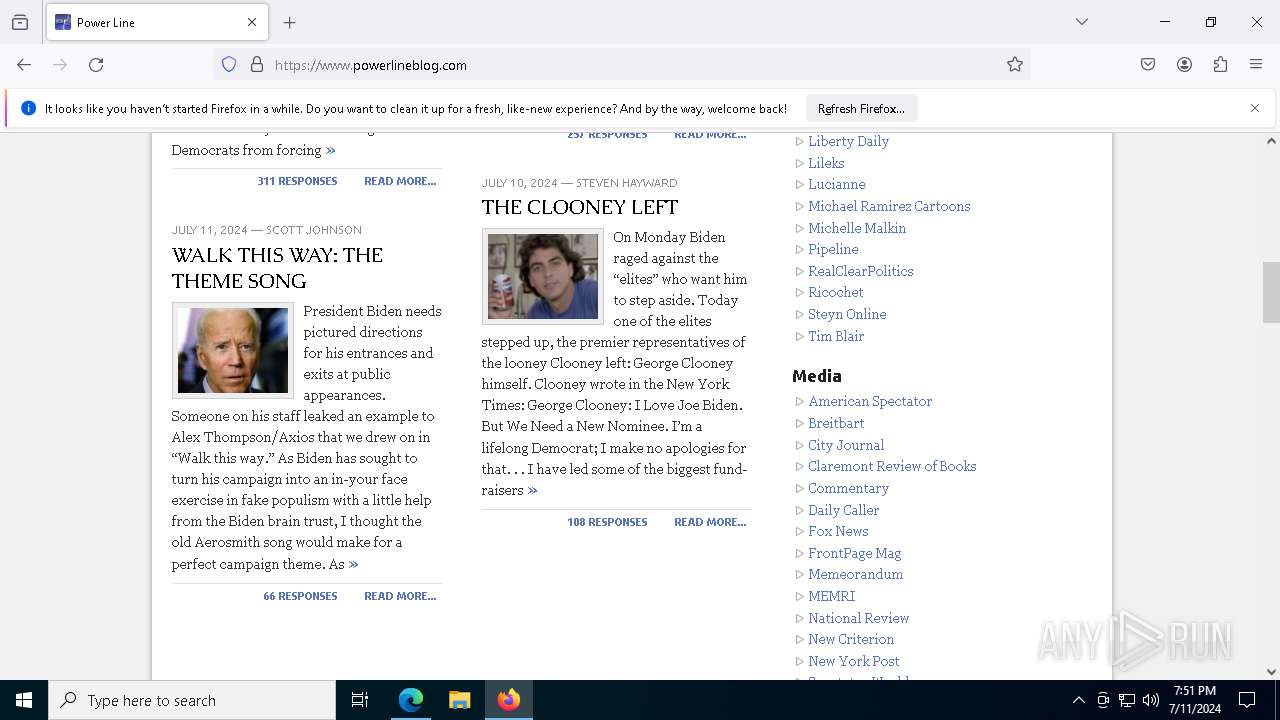Open City Journal link
Viewport: 1280px width, 720px height.
(x=846, y=445)
